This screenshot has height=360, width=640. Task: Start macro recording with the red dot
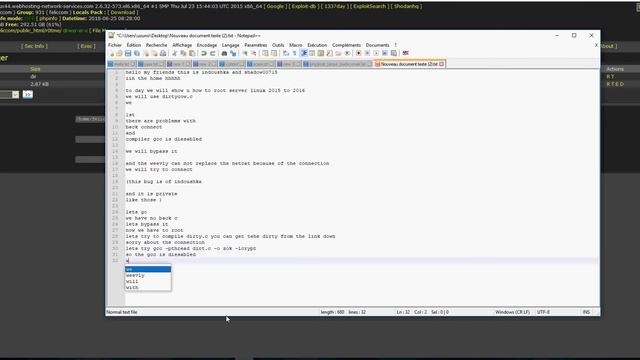point(359,53)
